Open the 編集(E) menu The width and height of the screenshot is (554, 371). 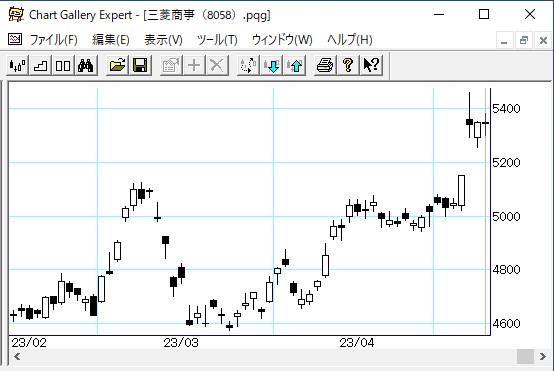tap(111, 40)
